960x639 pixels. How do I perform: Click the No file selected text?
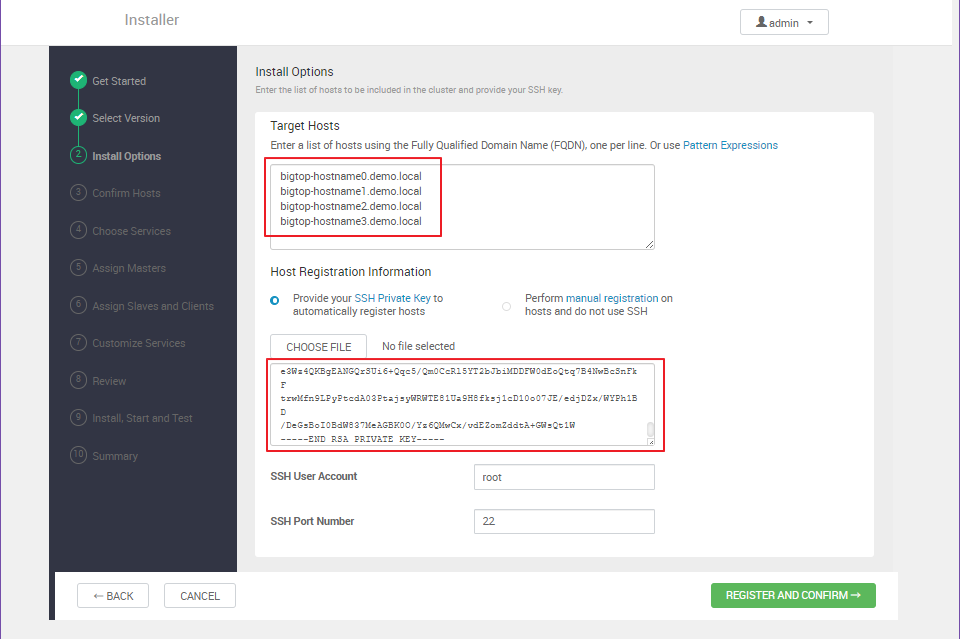click(x=418, y=346)
